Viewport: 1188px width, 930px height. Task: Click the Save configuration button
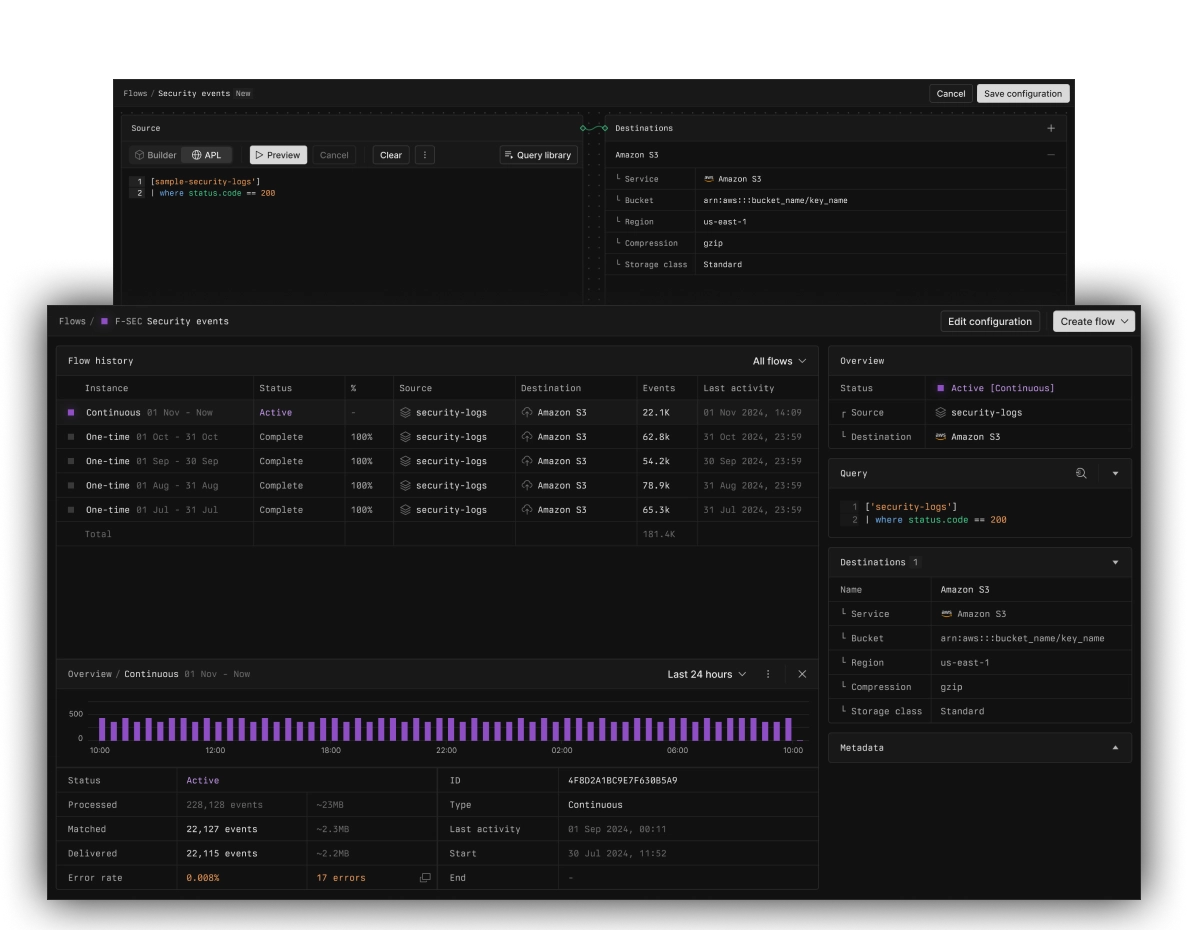pyautogui.click(x=1022, y=93)
